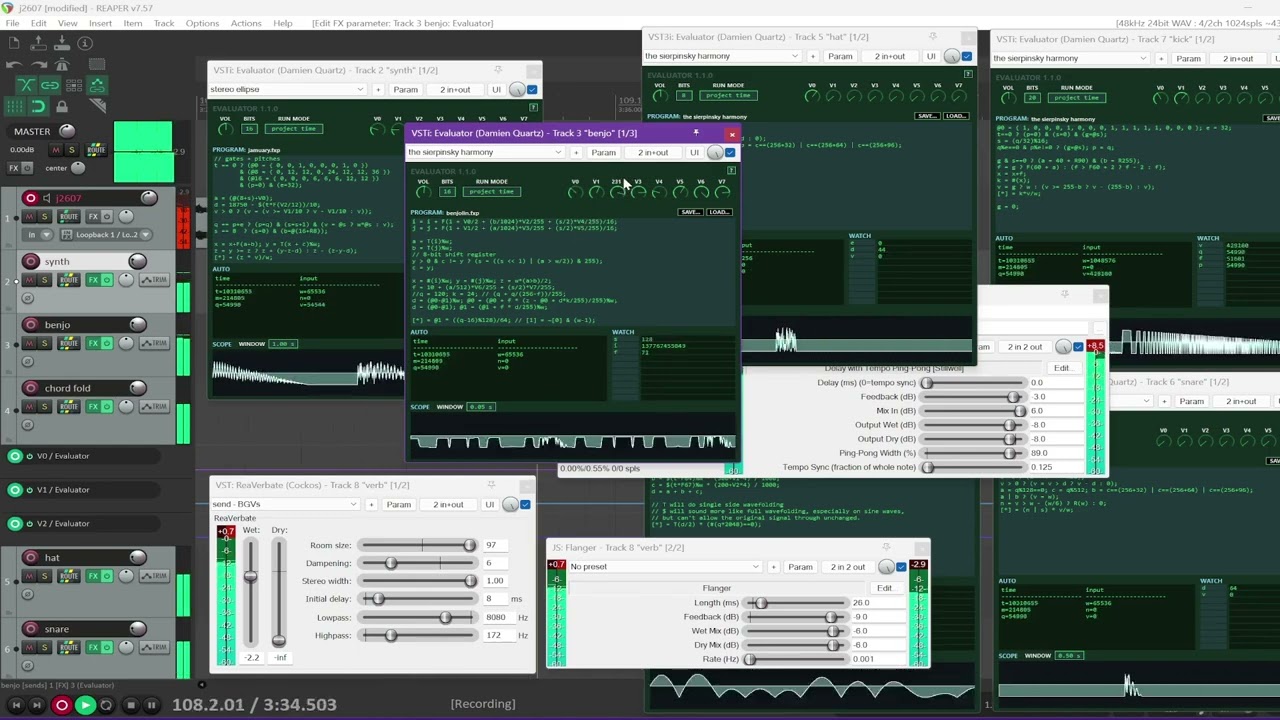Mute the synth track
1280x720 pixels.
[x=30, y=279]
